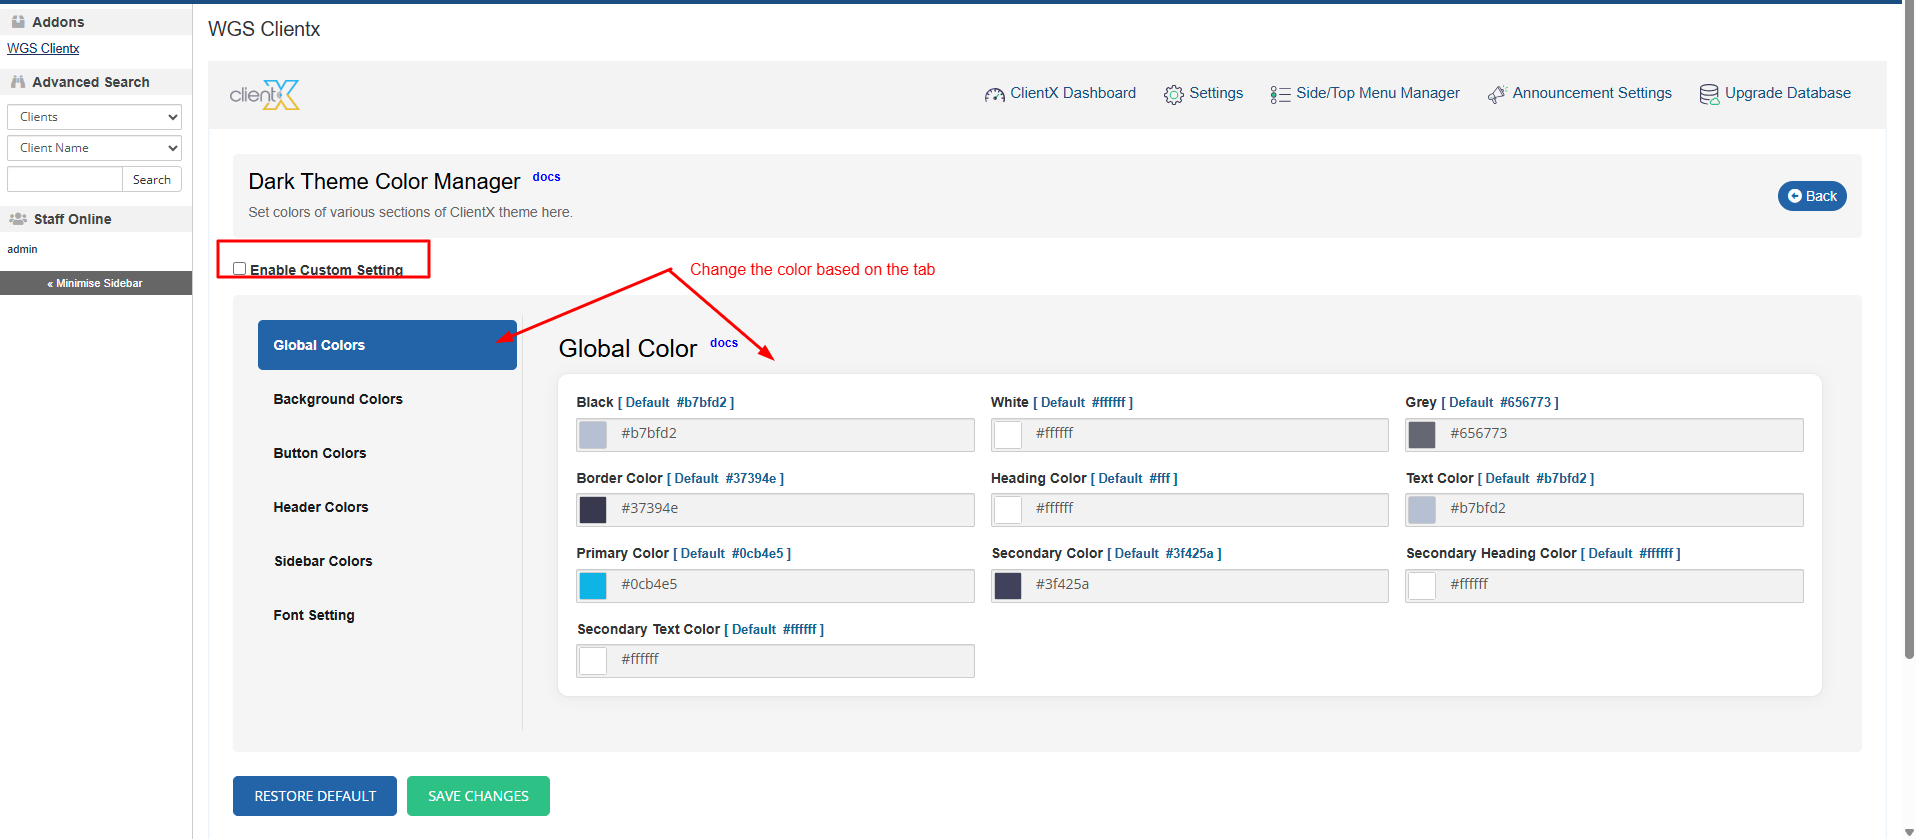Click the ClientX logo
Image resolution: width=1916 pixels, height=839 pixels.
(265, 95)
